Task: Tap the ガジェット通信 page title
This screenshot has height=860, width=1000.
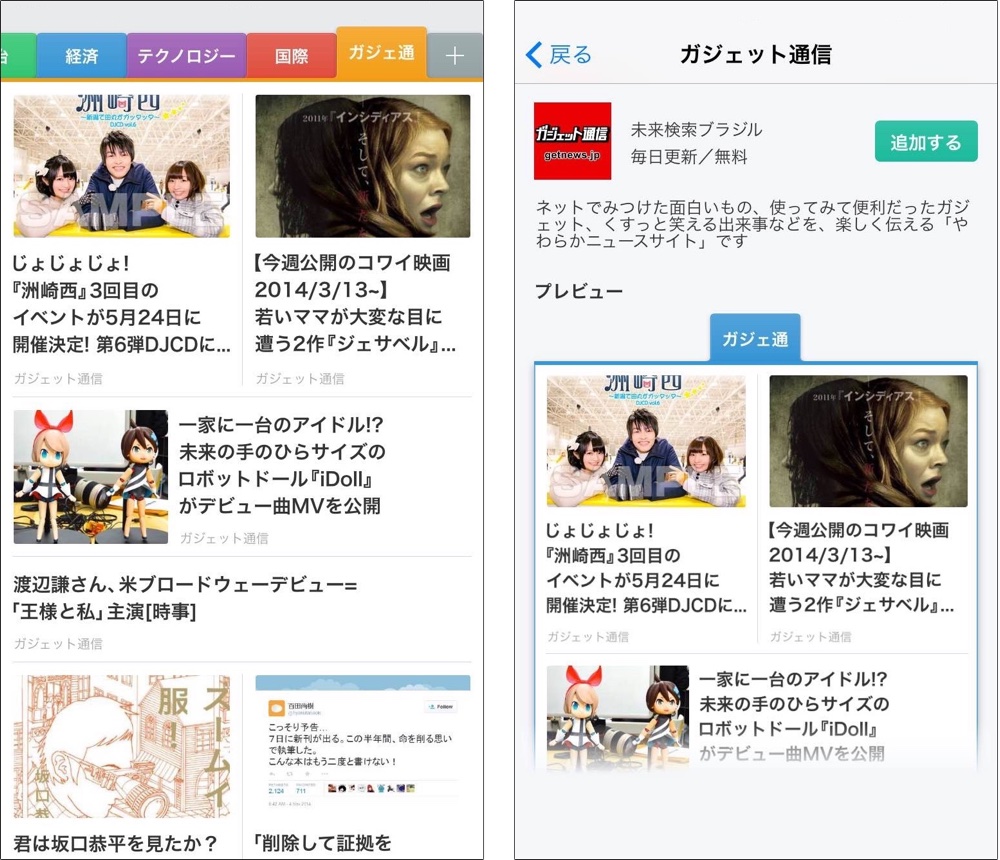Action: [756, 54]
